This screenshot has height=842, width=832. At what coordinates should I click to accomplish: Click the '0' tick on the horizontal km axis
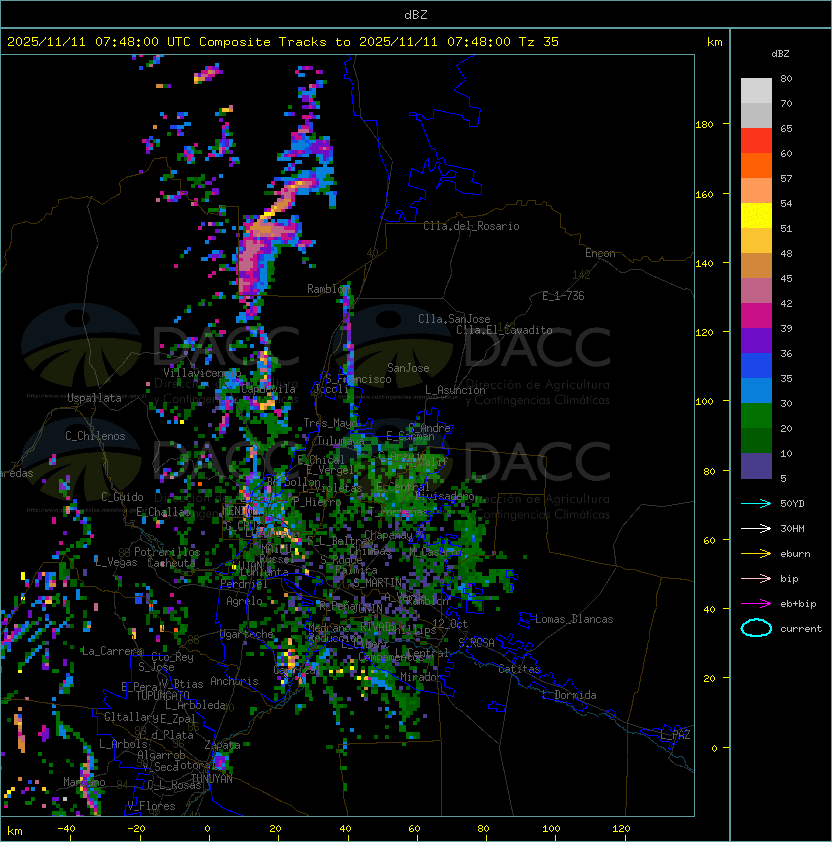[x=207, y=829]
